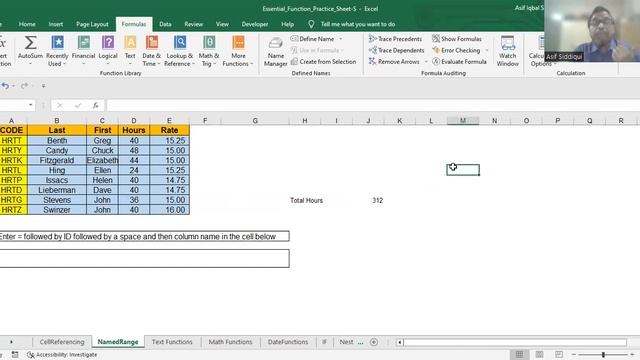640x360 pixels.
Task: Open Lookup & Reference functions
Action: click(x=180, y=51)
